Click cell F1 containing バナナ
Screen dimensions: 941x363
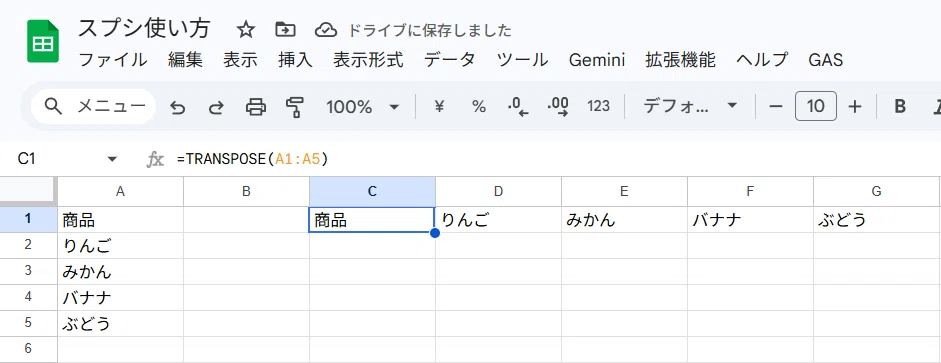(x=751, y=220)
